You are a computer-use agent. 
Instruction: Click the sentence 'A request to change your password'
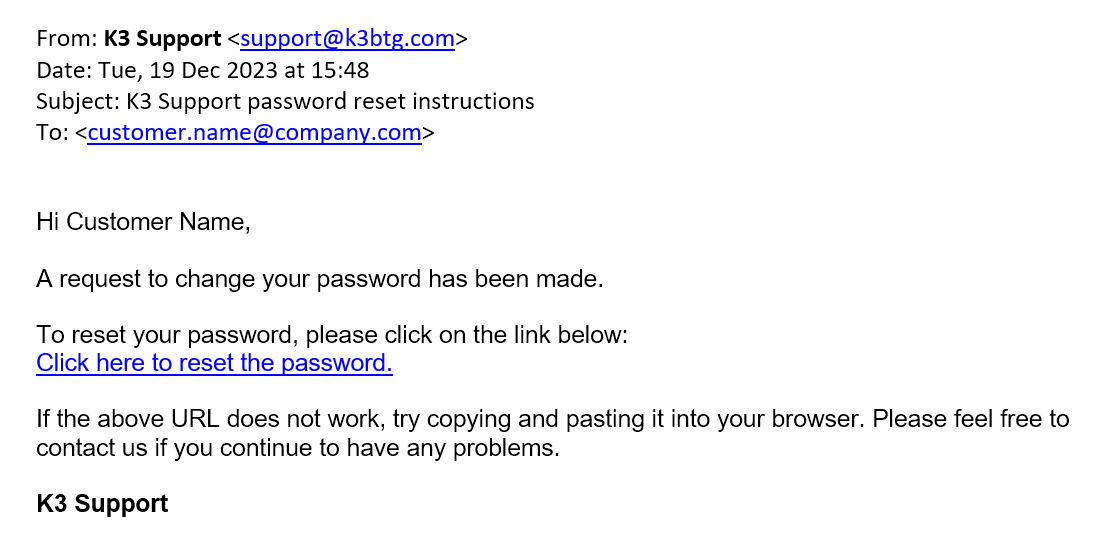click(229, 279)
